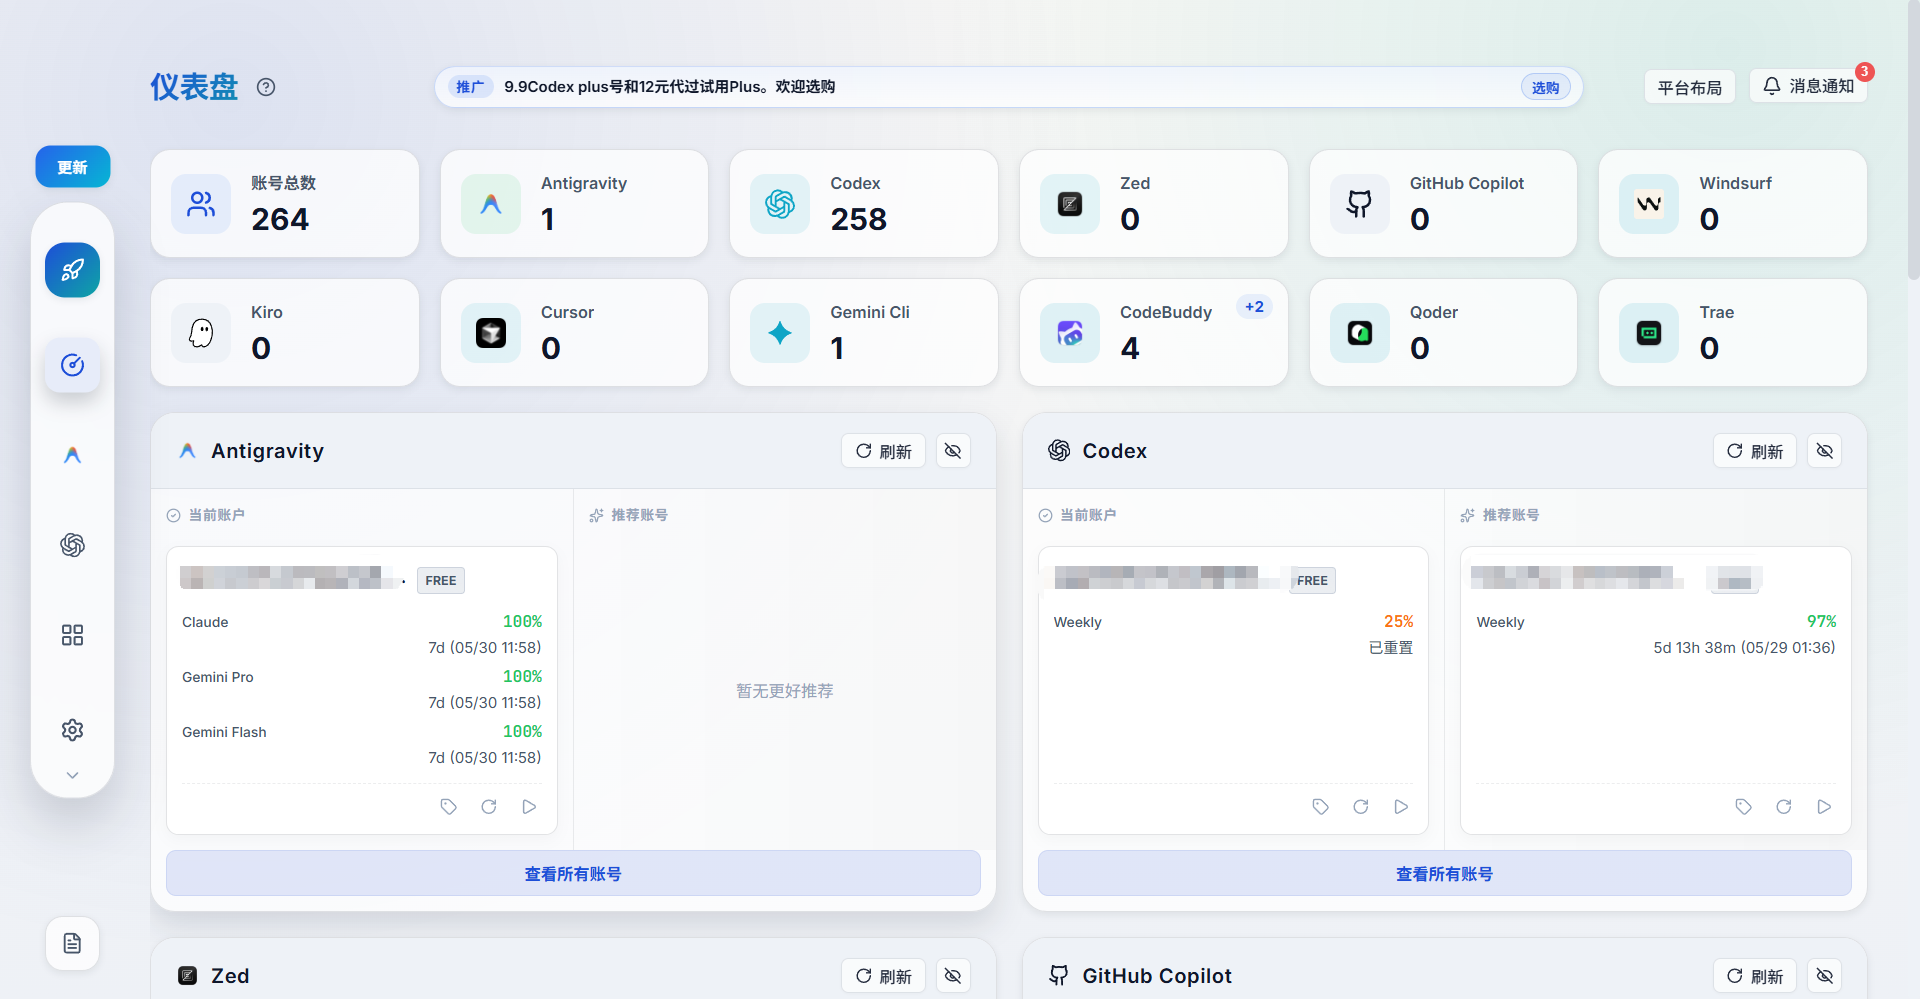Click 查看所有账号 under Antigravity
1920x999 pixels.
[573, 873]
